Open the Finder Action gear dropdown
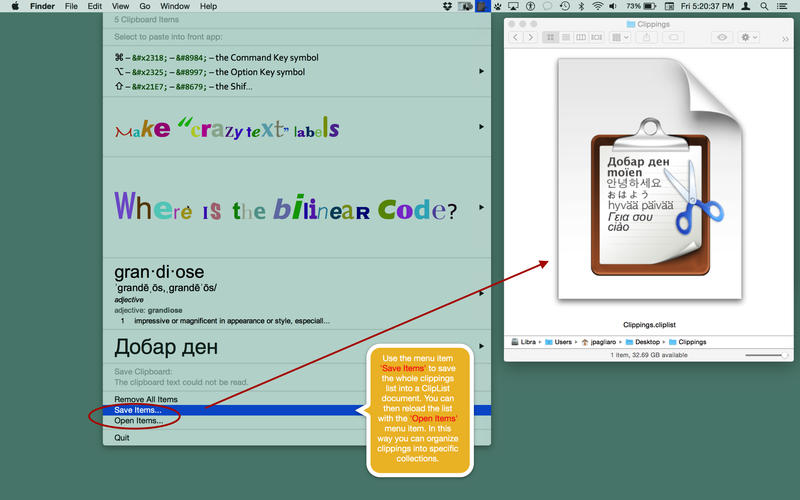800x500 pixels. [x=748, y=37]
